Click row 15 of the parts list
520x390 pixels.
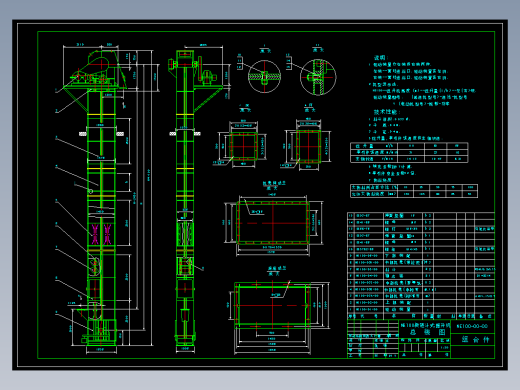pos(421,216)
